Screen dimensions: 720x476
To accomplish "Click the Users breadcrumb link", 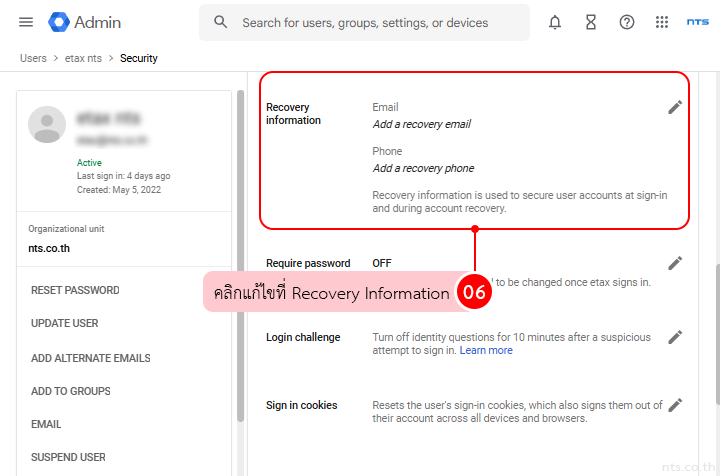I will tap(33, 58).
